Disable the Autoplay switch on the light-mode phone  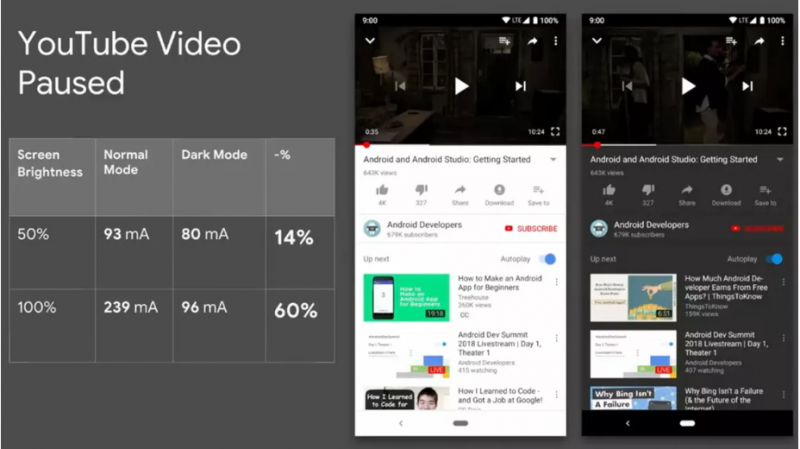(x=546, y=259)
